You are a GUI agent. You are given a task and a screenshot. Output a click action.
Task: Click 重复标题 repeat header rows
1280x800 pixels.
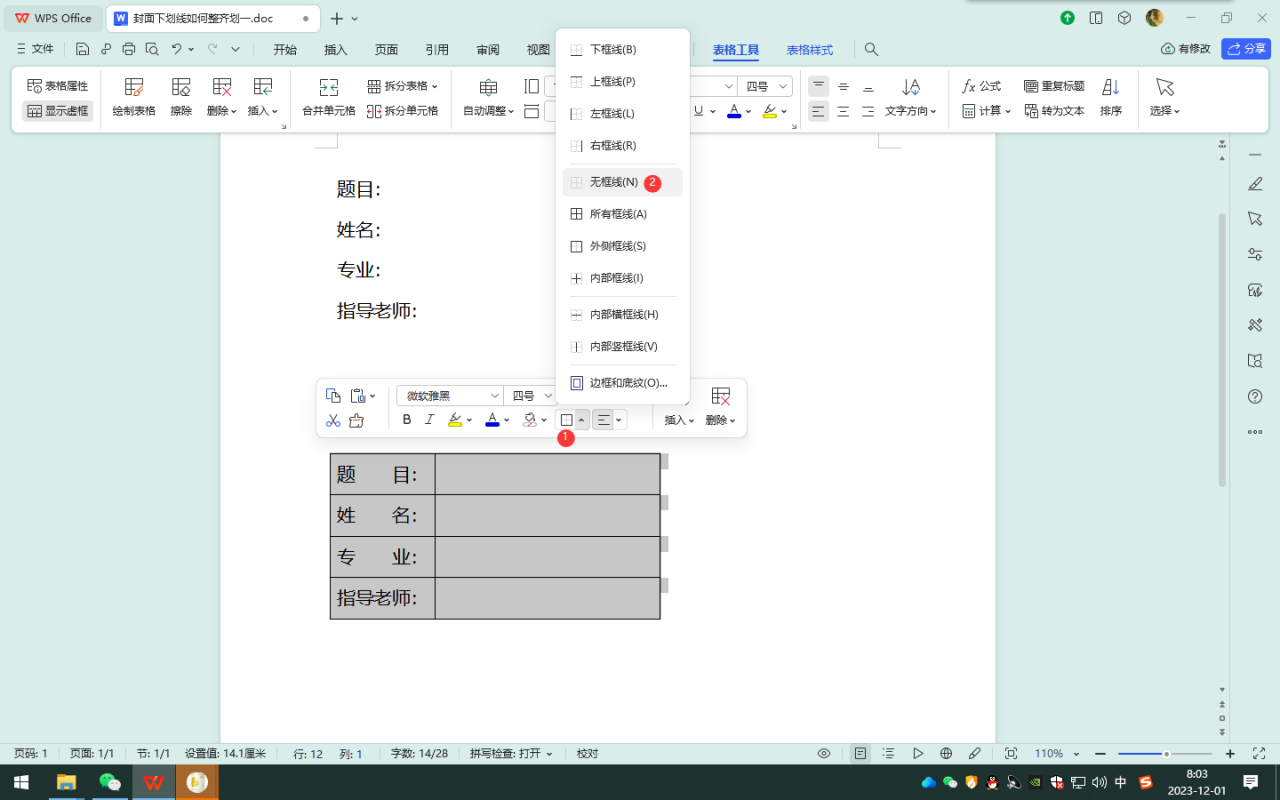click(1054, 86)
